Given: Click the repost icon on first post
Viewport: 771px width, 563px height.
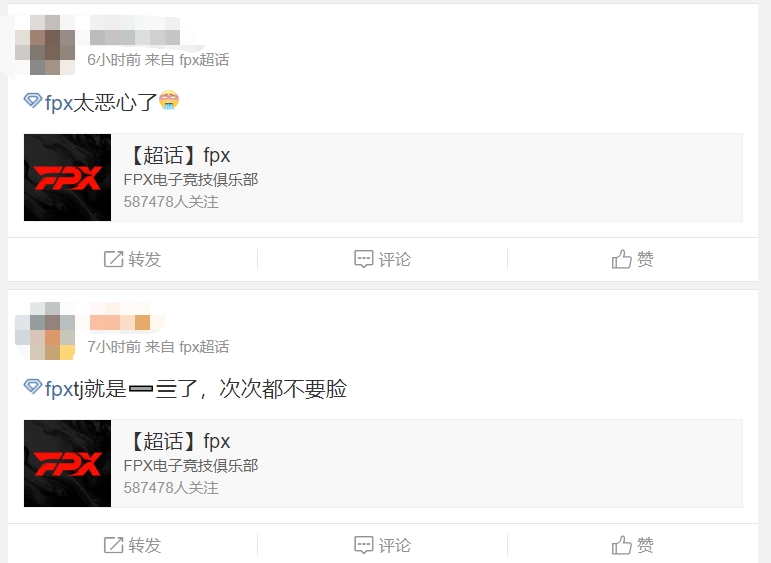Looking at the screenshot, I should pos(113,259).
